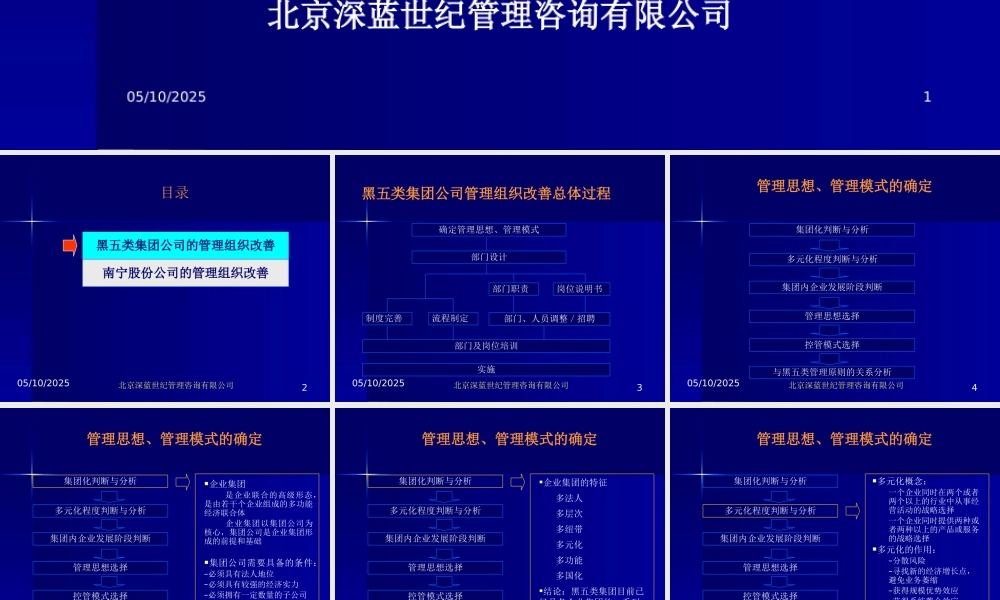Click the hollow arrow beside 多元化概念 text box
The width and height of the screenshot is (1000, 600).
[x=853, y=511]
